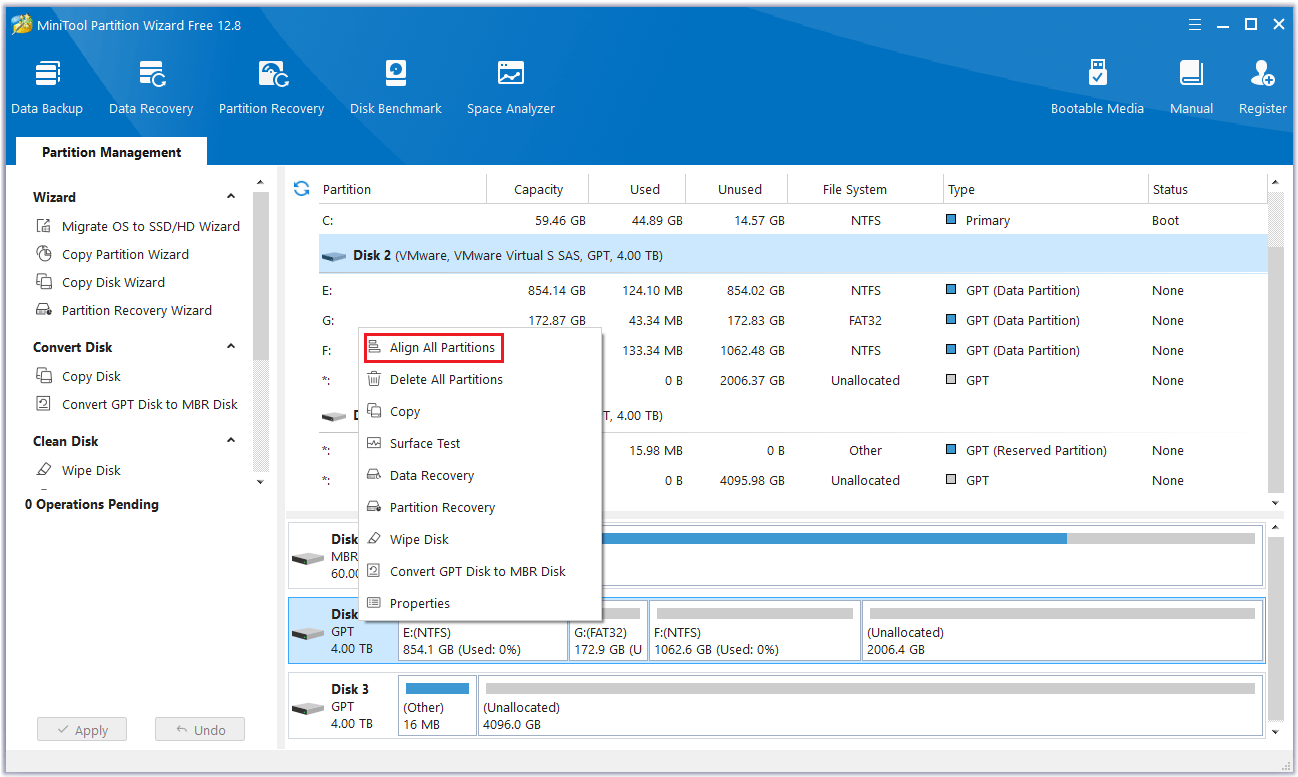Screen dimensions: 1298x777
Task: Click the Copy Disk Wizard icon
Action: coord(44,282)
